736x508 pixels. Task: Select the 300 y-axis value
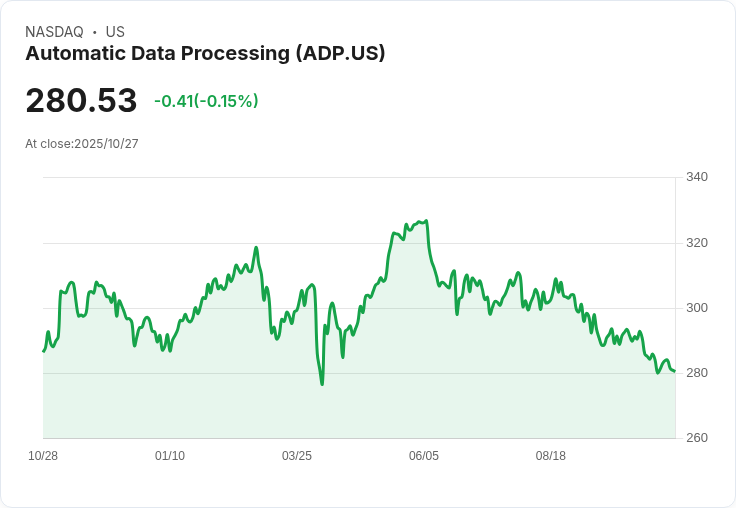click(697, 308)
